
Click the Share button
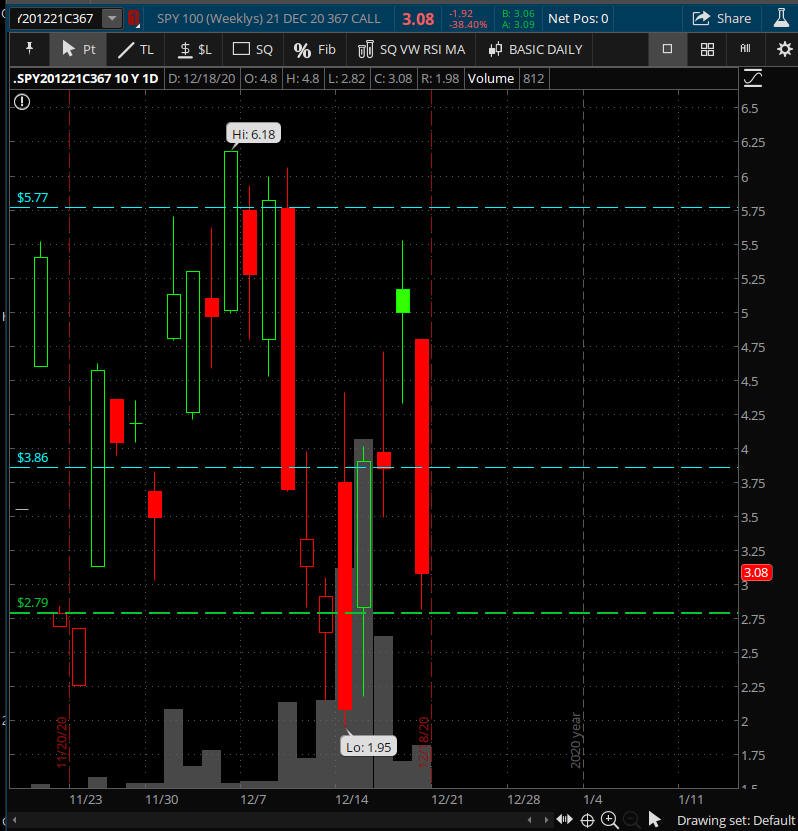click(x=722, y=18)
